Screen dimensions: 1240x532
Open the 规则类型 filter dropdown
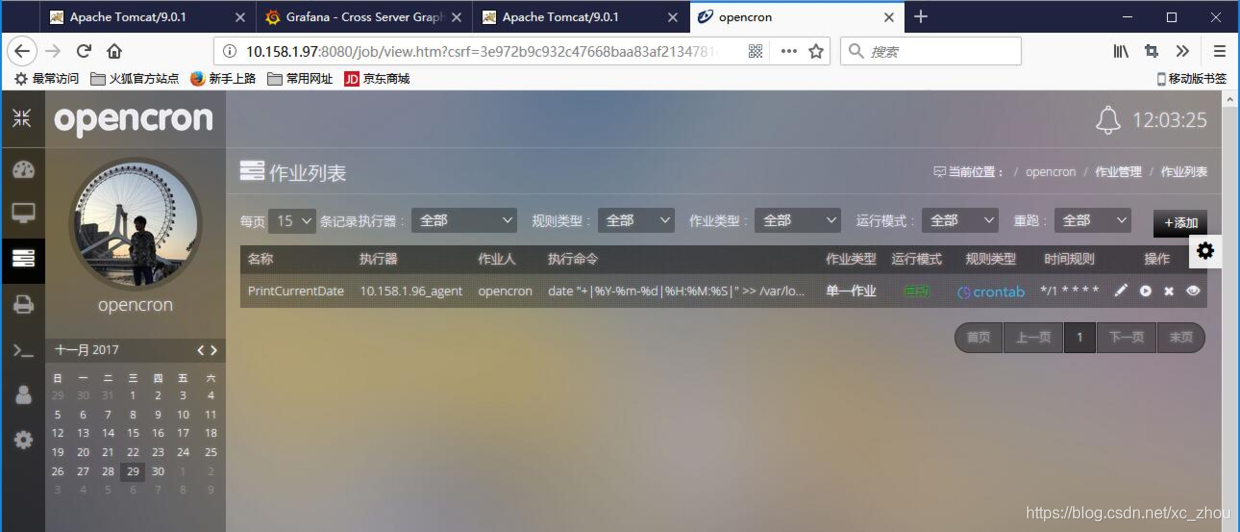636,221
